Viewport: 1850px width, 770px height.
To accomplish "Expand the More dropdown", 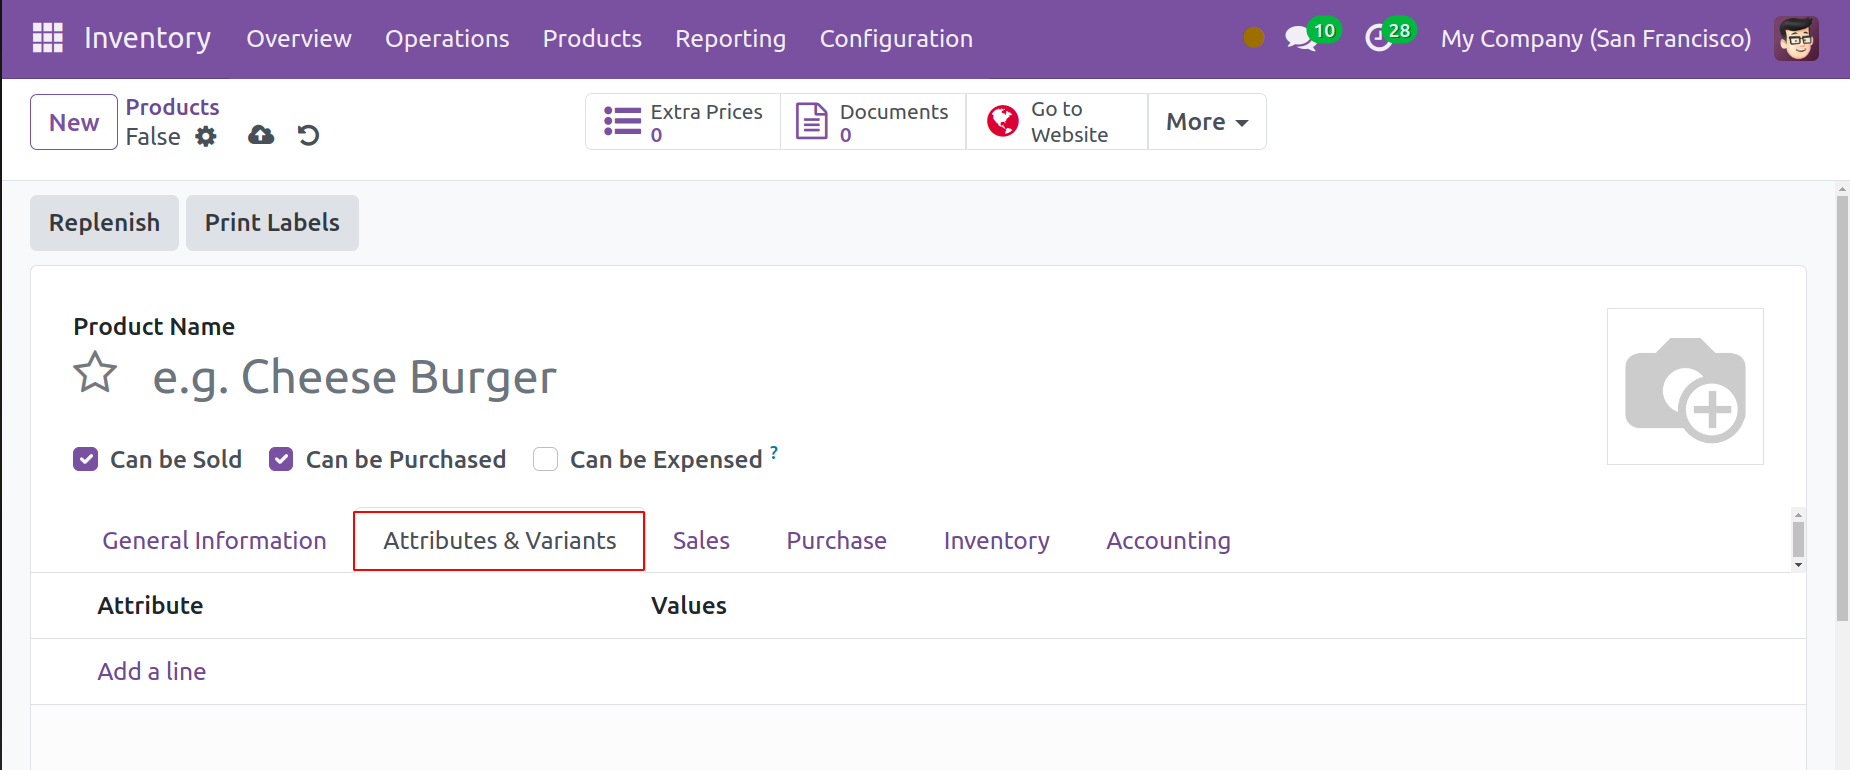I will click(x=1206, y=122).
